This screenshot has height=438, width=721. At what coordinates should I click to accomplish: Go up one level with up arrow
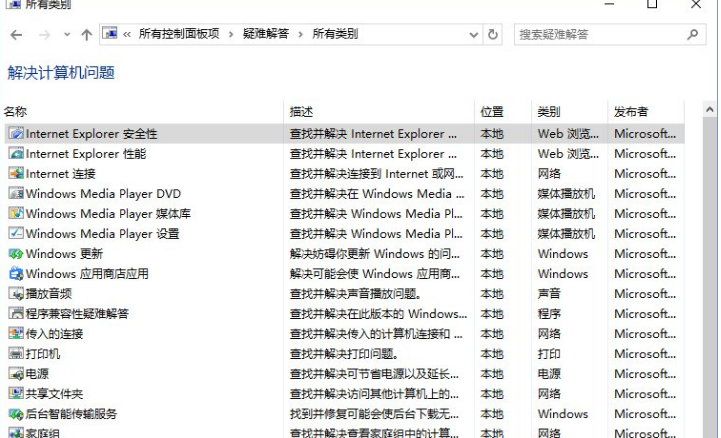point(86,34)
